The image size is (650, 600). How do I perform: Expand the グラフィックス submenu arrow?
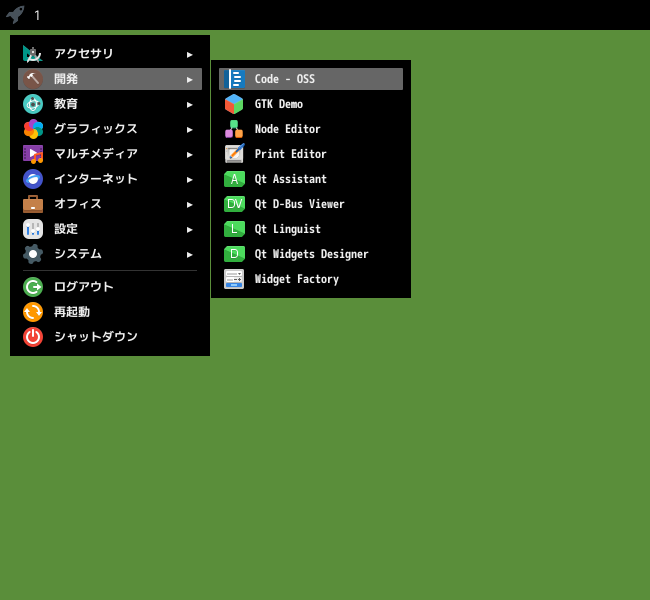click(190, 129)
